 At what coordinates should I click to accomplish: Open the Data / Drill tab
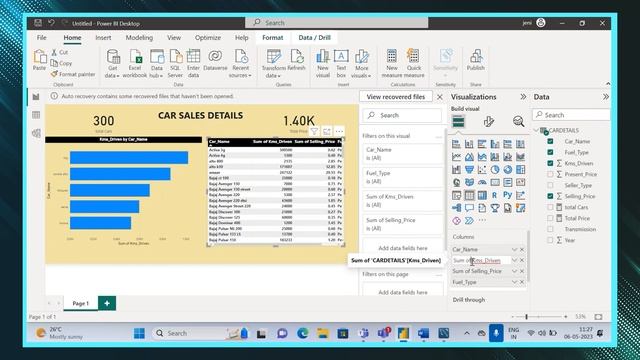[x=314, y=38]
